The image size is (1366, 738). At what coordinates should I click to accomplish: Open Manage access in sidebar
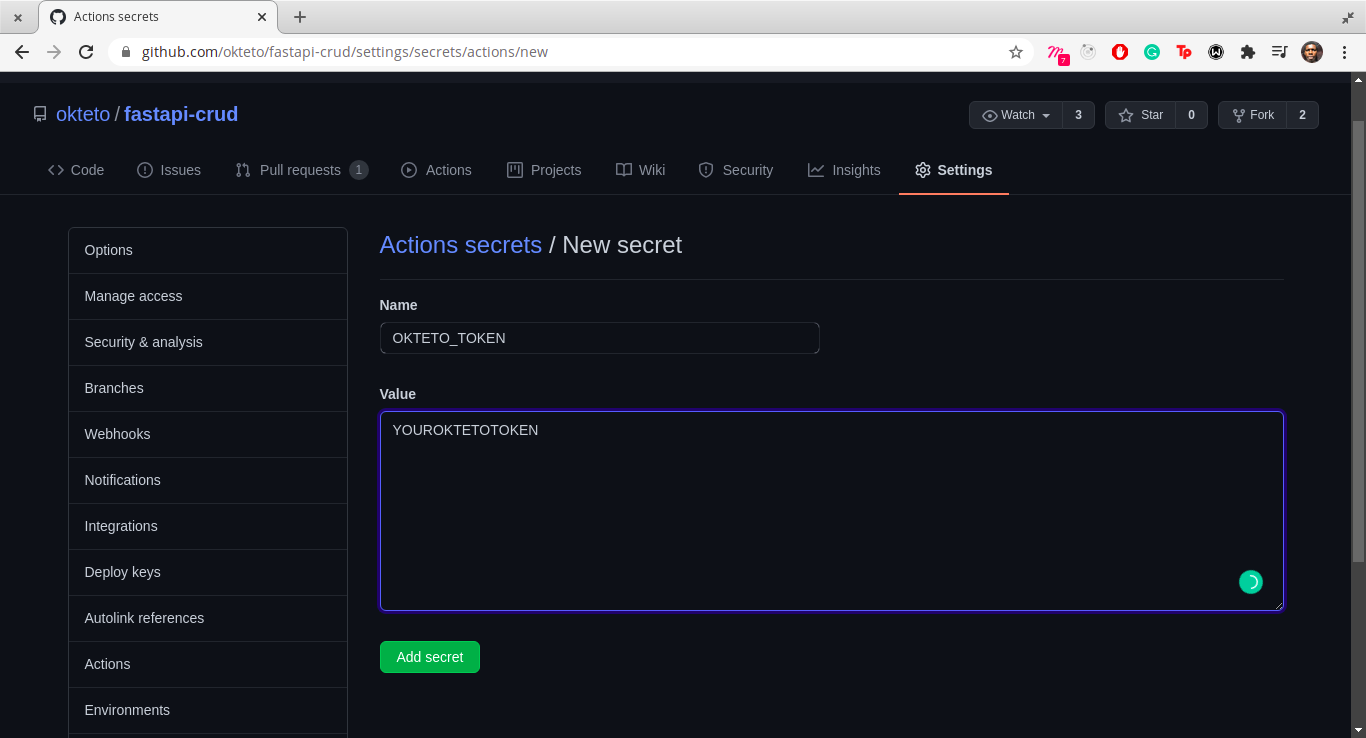208,296
